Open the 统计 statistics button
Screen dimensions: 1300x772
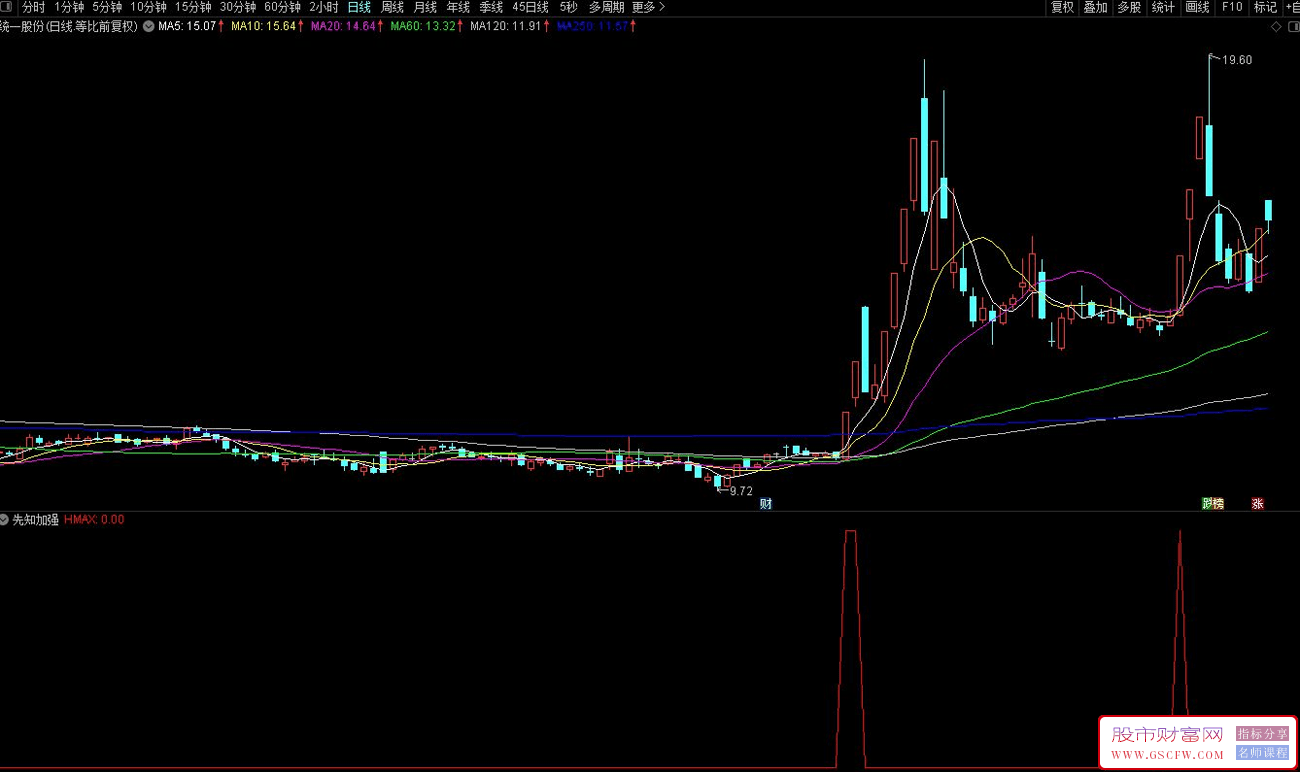coord(1163,7)
